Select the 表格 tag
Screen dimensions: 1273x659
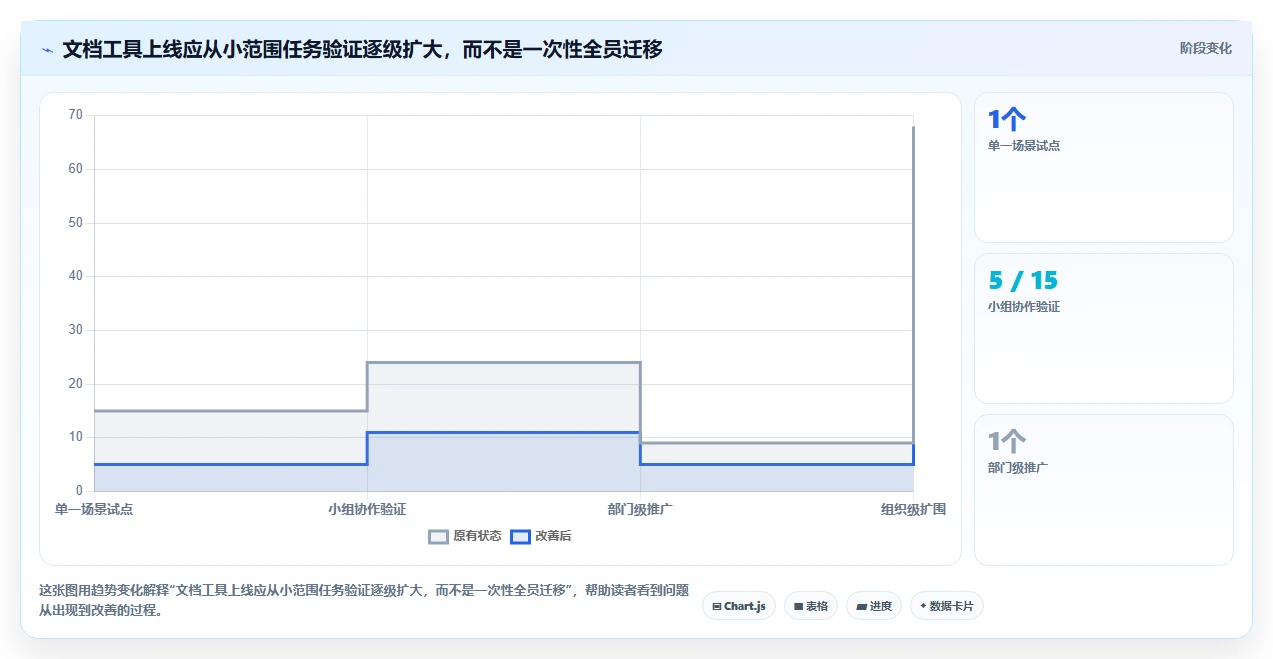pyautogui.click(x=811, y=606)
